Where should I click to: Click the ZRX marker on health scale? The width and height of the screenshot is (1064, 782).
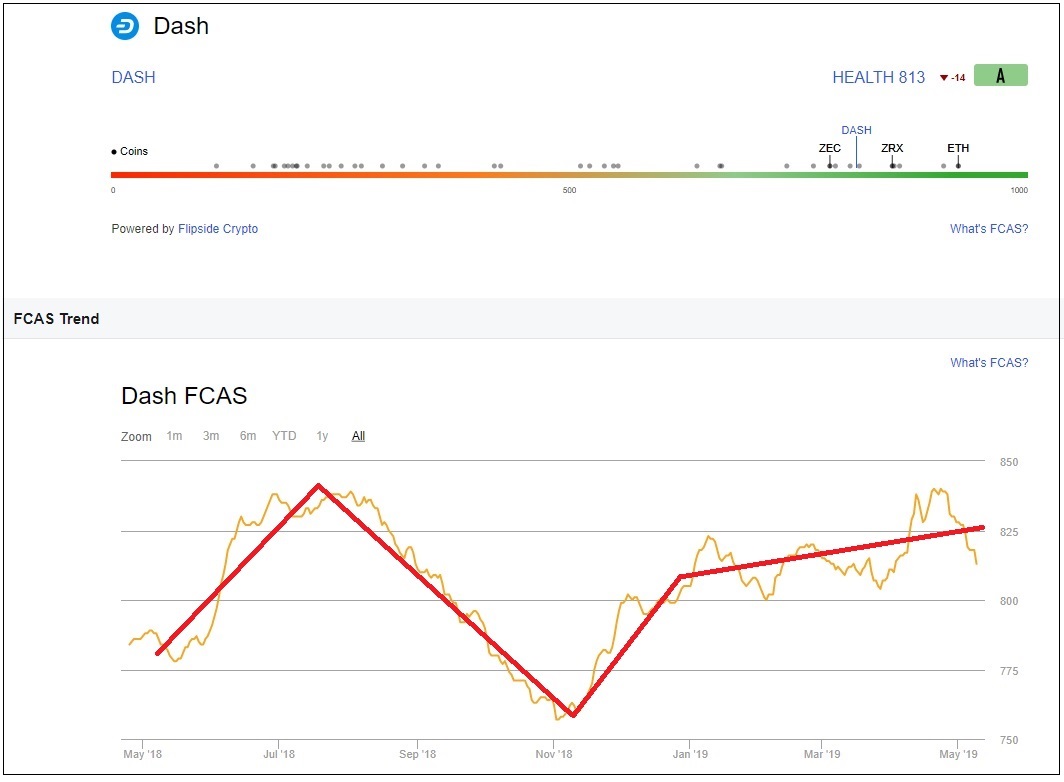(892, 155)
